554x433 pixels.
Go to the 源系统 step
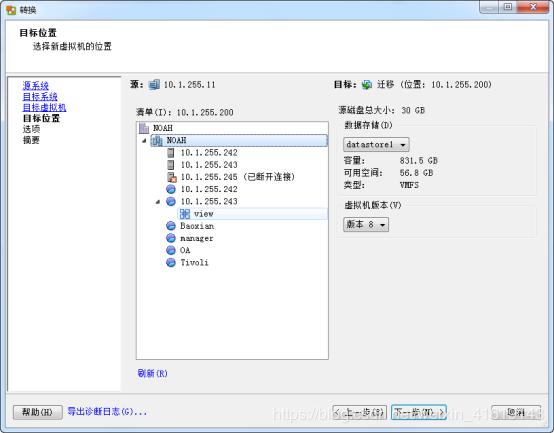coord(35,85)
